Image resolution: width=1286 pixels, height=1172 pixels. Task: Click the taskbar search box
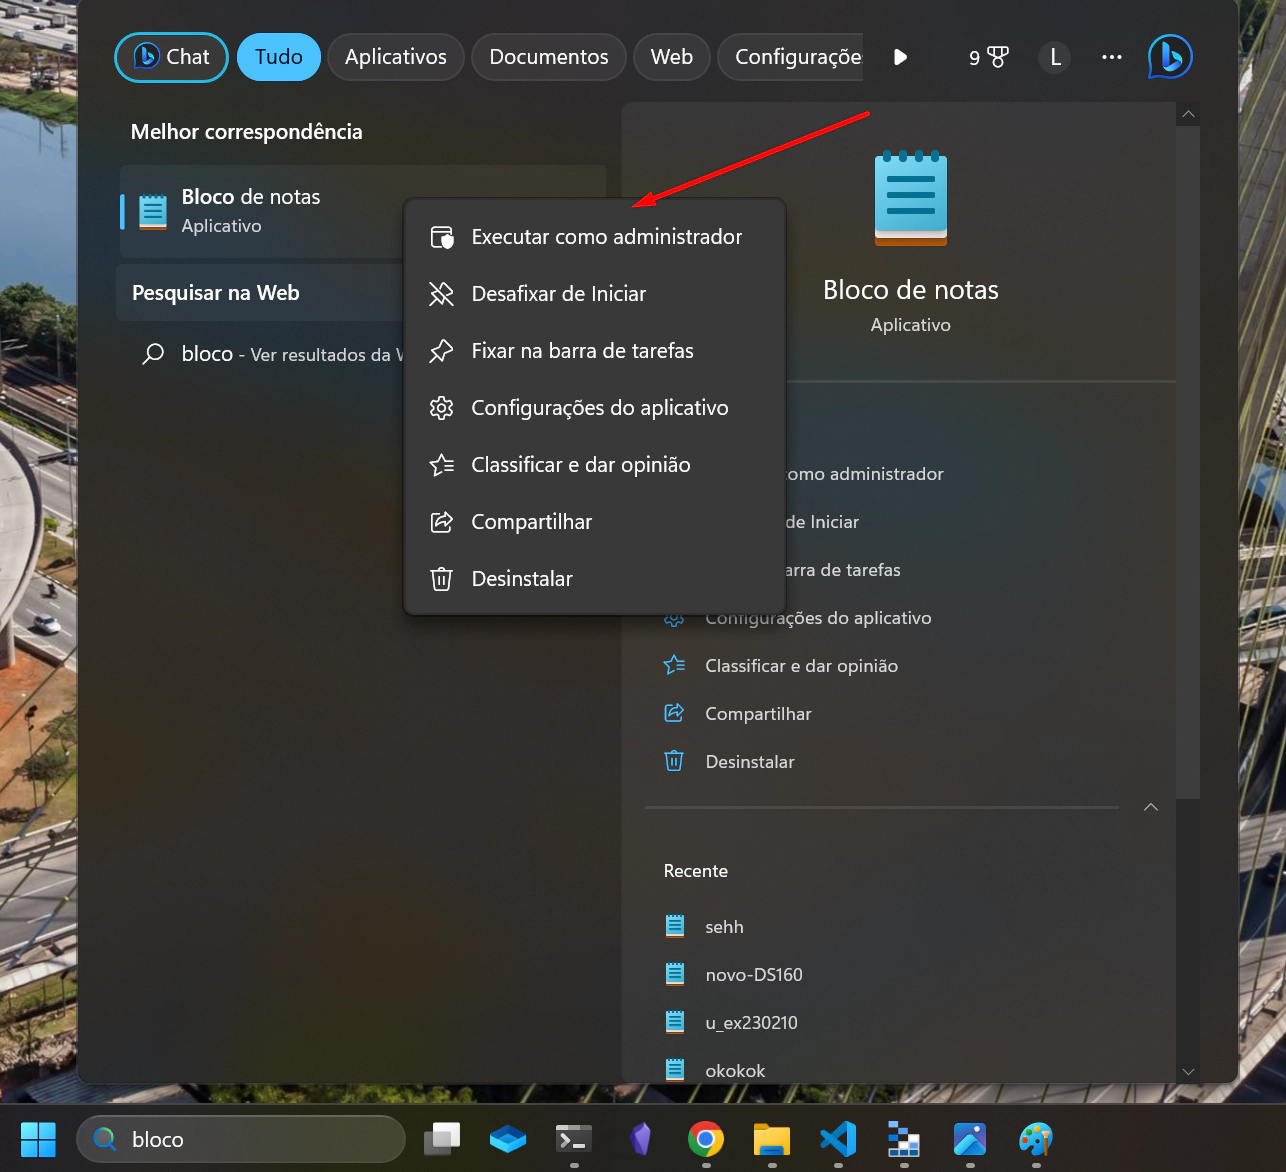240,1139
